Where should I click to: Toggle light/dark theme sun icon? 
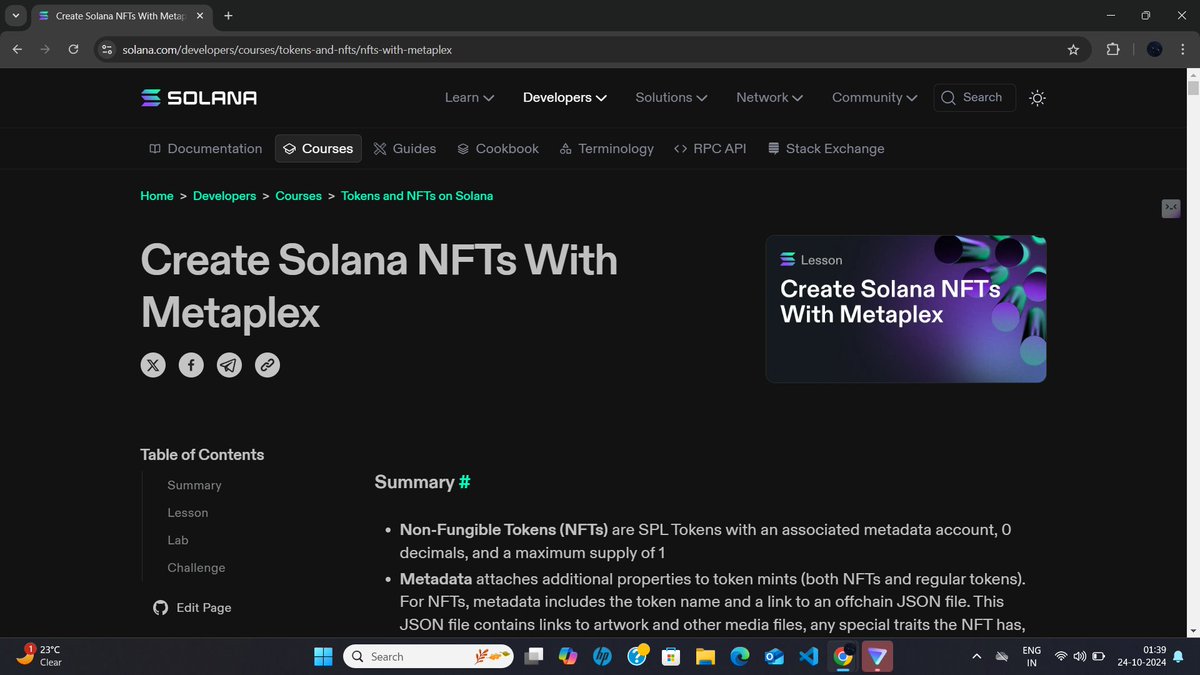click(1037, 98)
